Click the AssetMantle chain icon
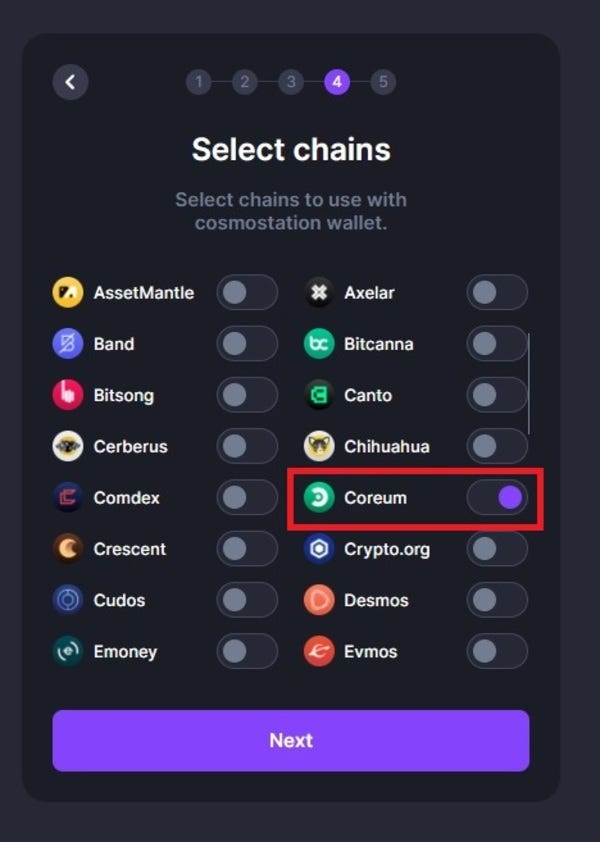The image size is (600, 842). pyautogui.click(x=67, y=293)
